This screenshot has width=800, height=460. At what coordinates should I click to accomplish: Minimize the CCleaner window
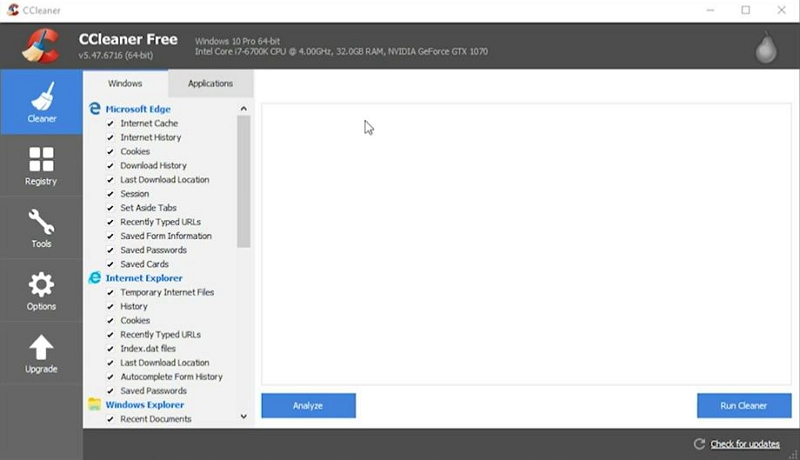pyautogui.click(x=710, y=10)
